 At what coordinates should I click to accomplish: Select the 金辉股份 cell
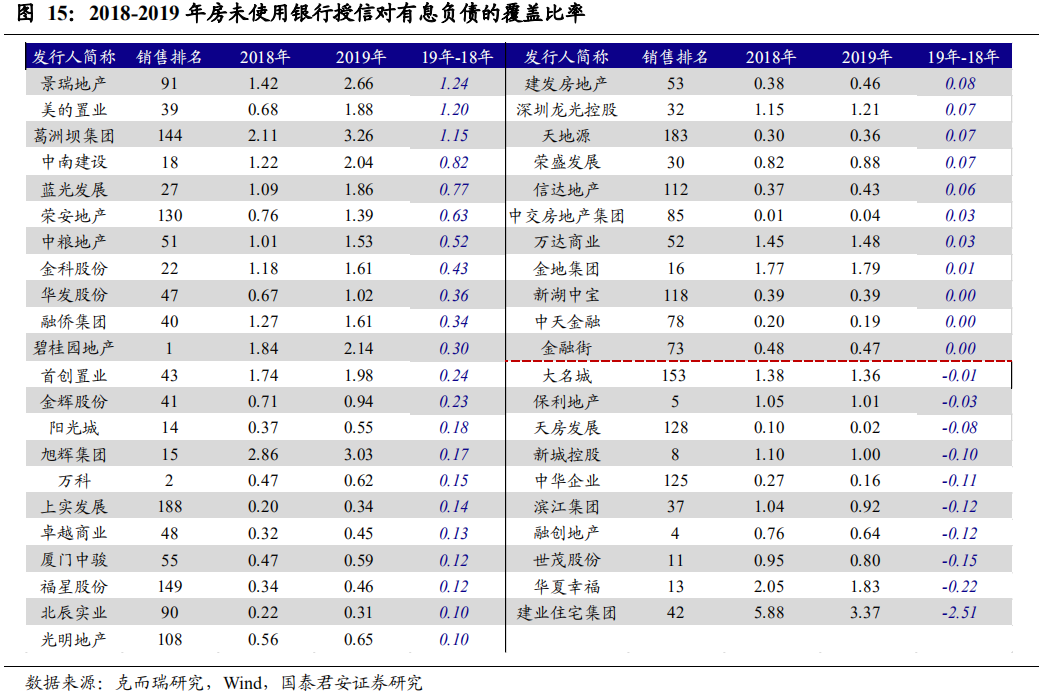tap(74, 401)
